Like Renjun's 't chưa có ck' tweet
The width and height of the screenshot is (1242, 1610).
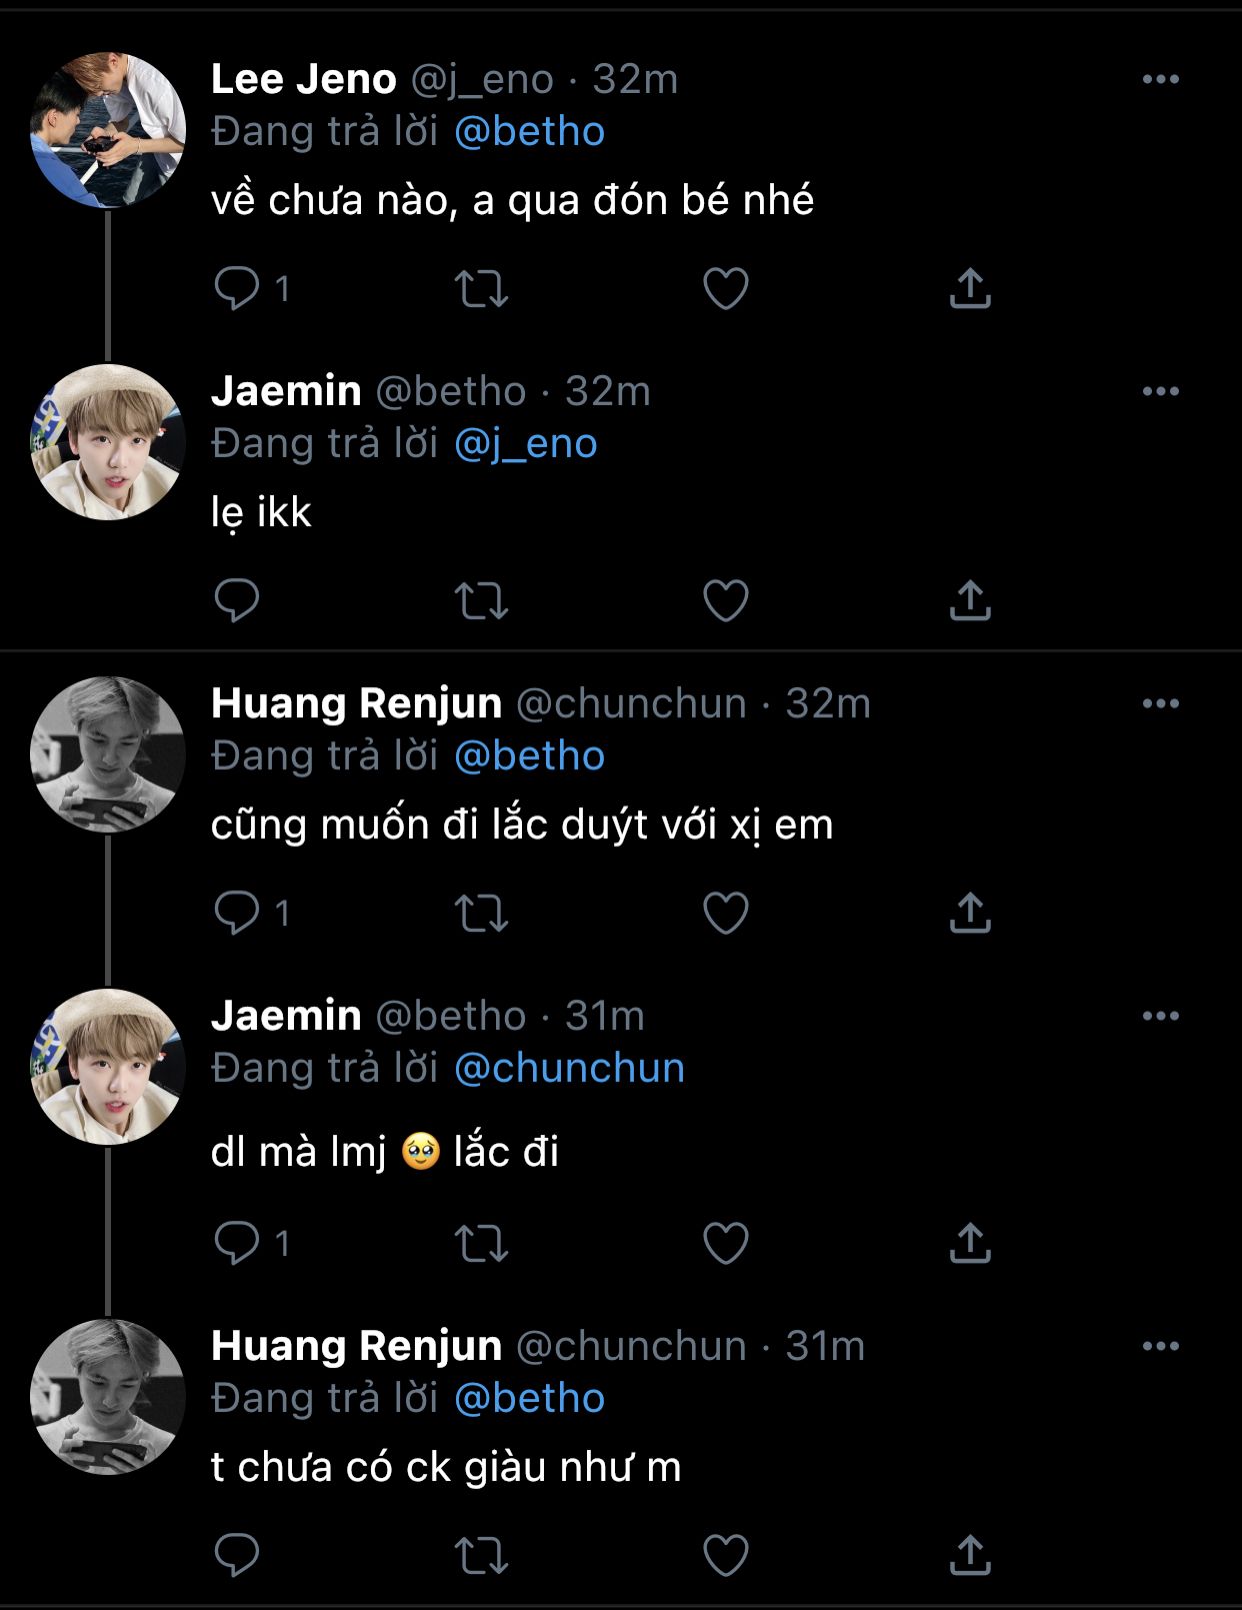[x=725, y=1555]
